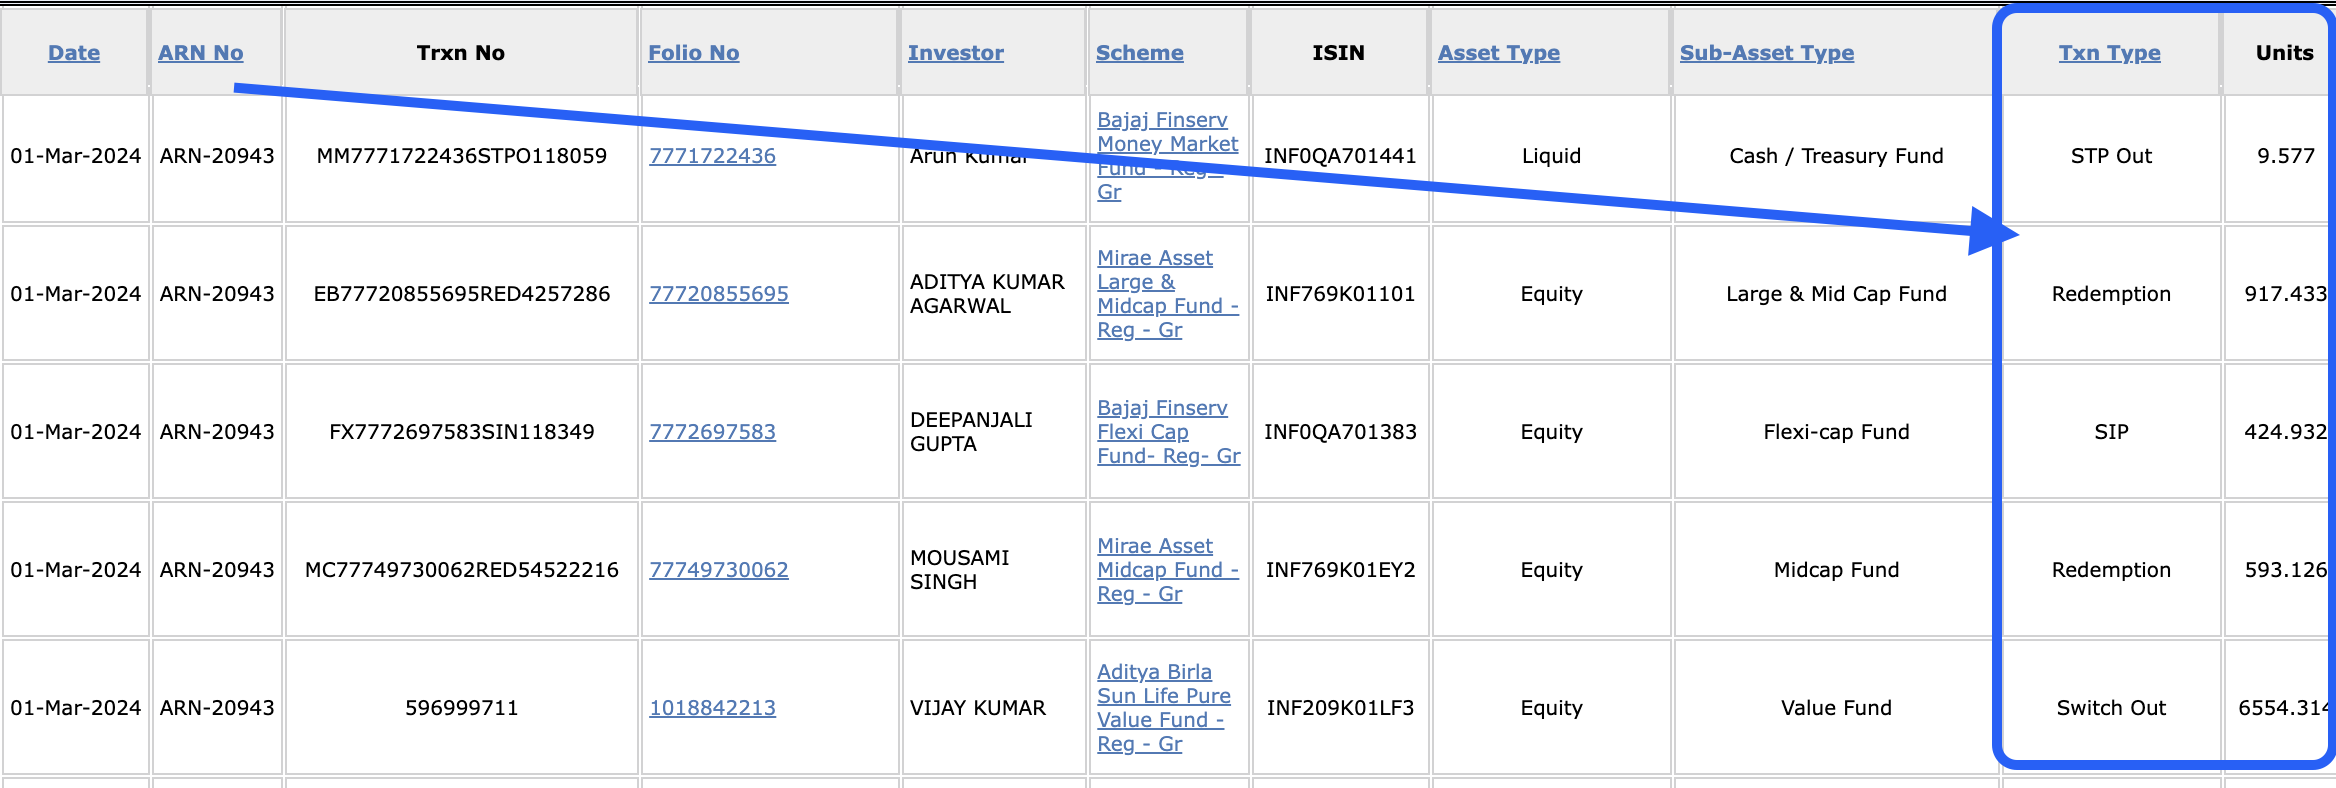
Task: Click ISIN INF769K01101 cell
Action: tap(1340, 294)
